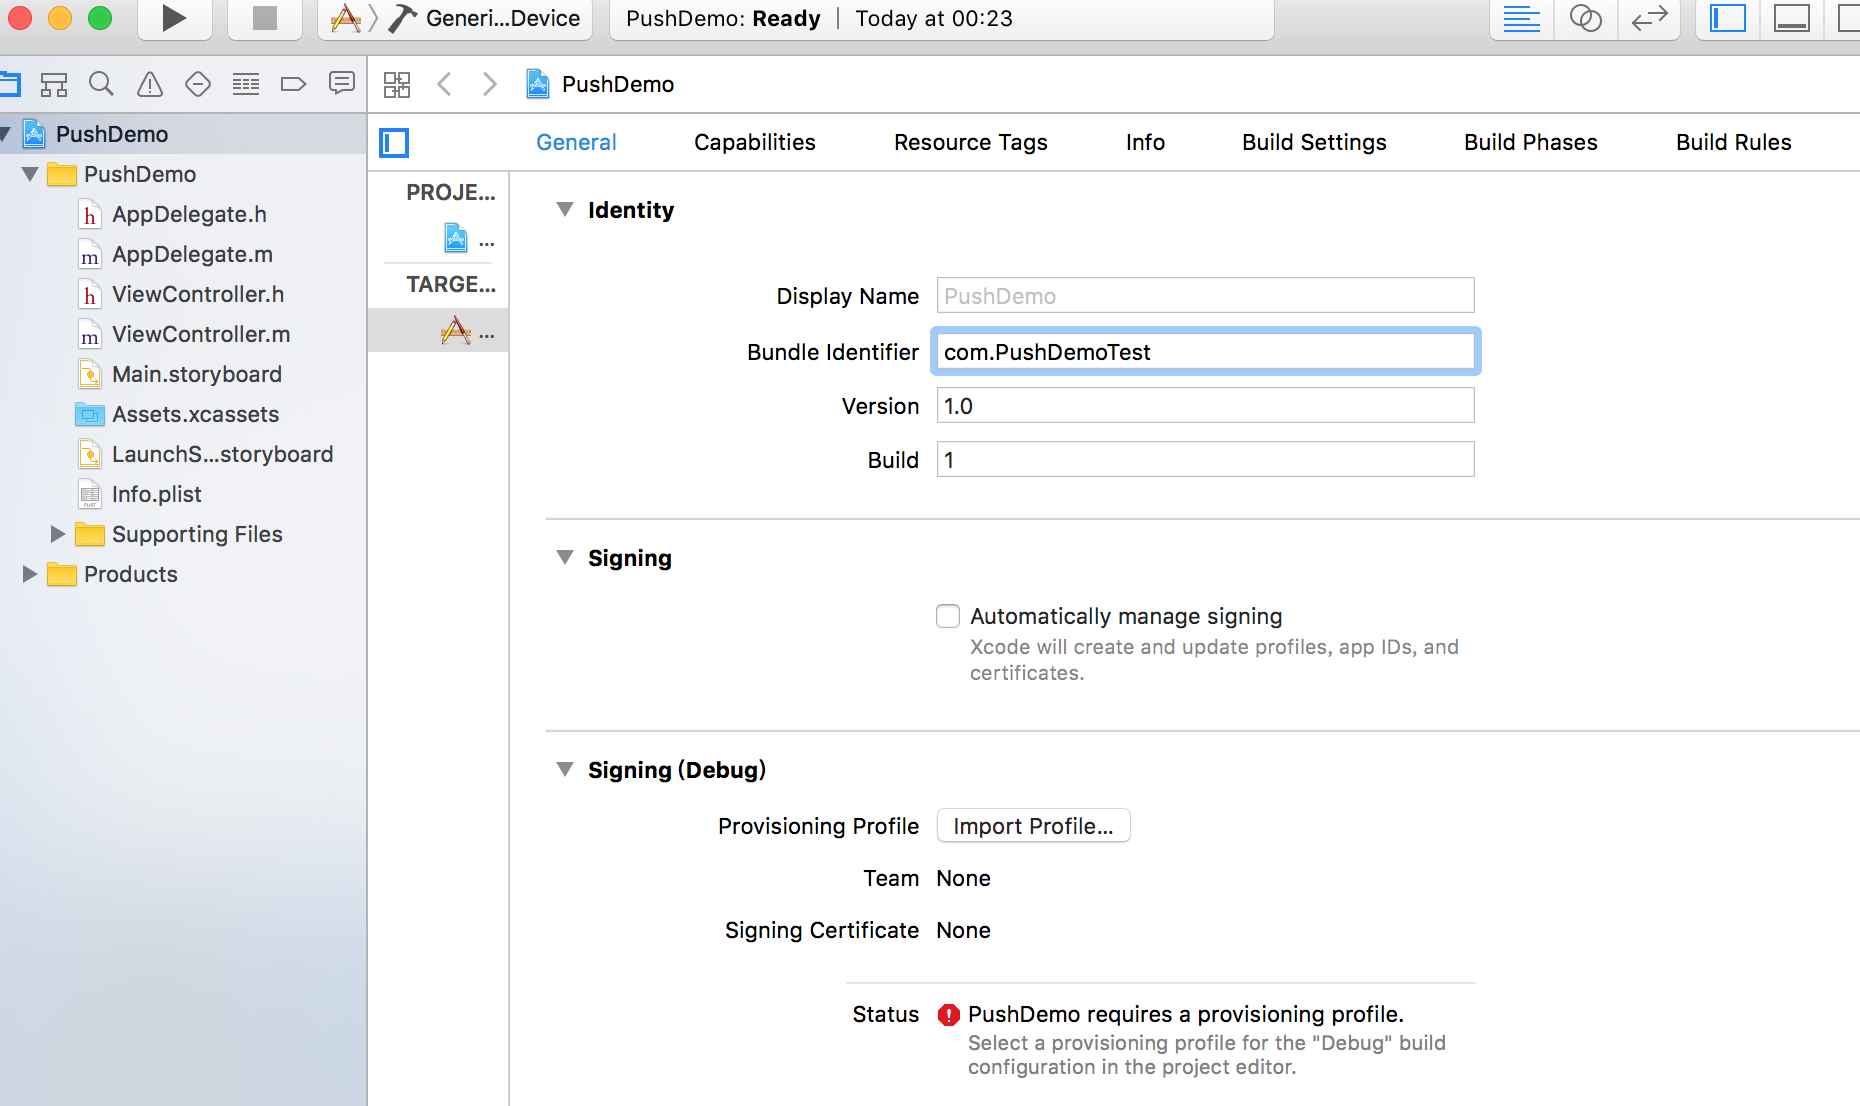Image resolution: width=1860 pixels, height=1106 pixels.
Task: Click the Import Profile... button
Action: [x=1033, y=826]
